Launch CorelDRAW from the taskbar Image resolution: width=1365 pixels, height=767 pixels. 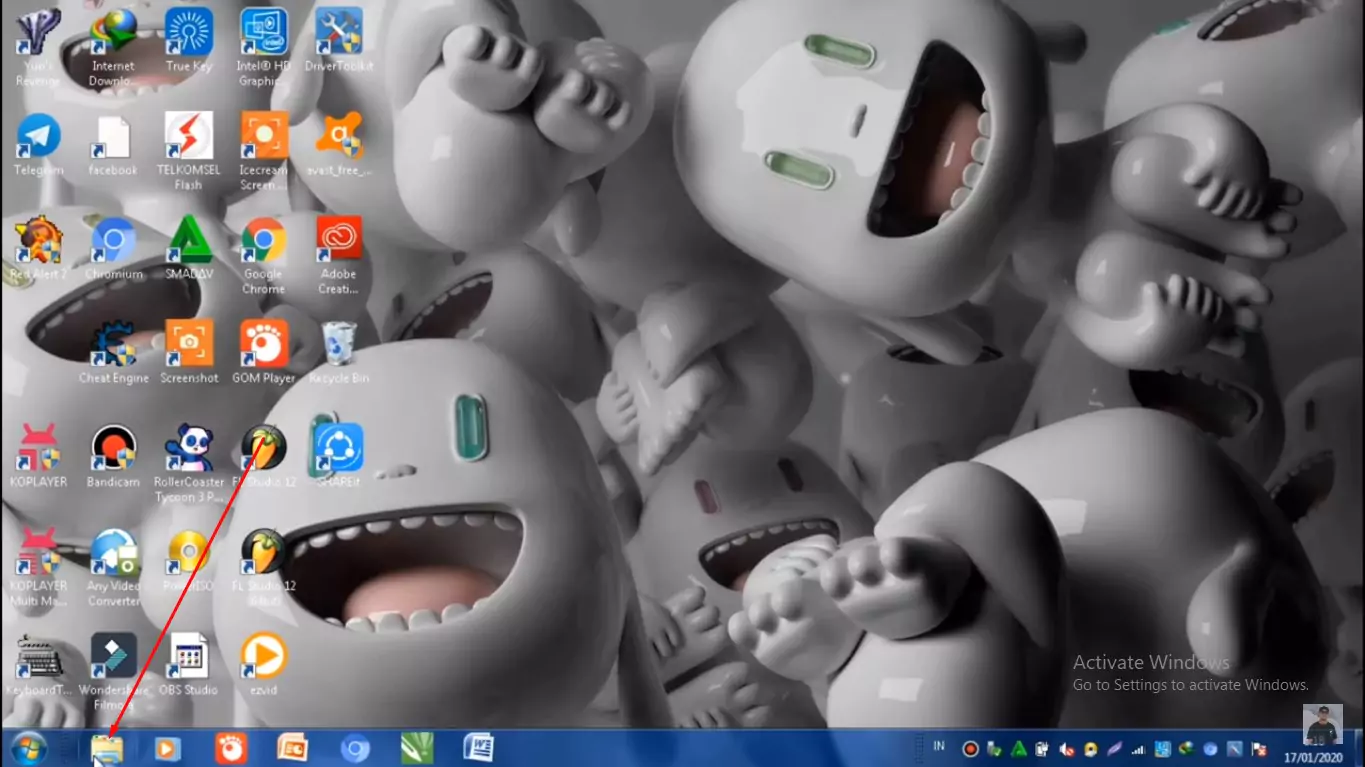[417, 749]
